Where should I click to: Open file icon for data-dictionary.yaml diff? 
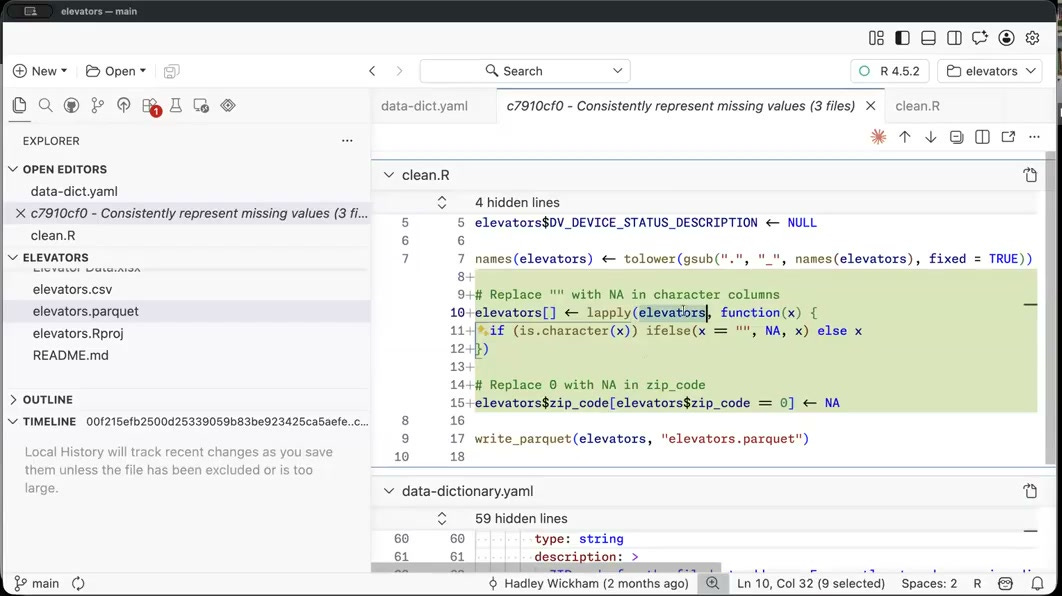[x=1030, y=491]
